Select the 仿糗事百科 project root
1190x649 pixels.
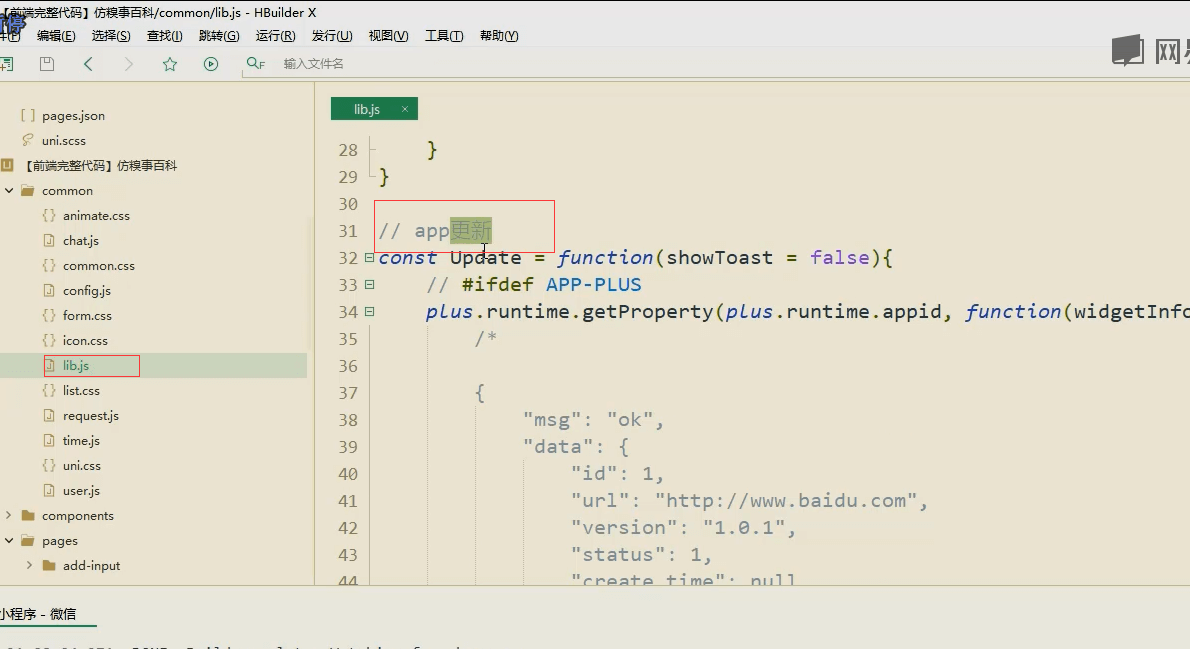click(101, 165)
